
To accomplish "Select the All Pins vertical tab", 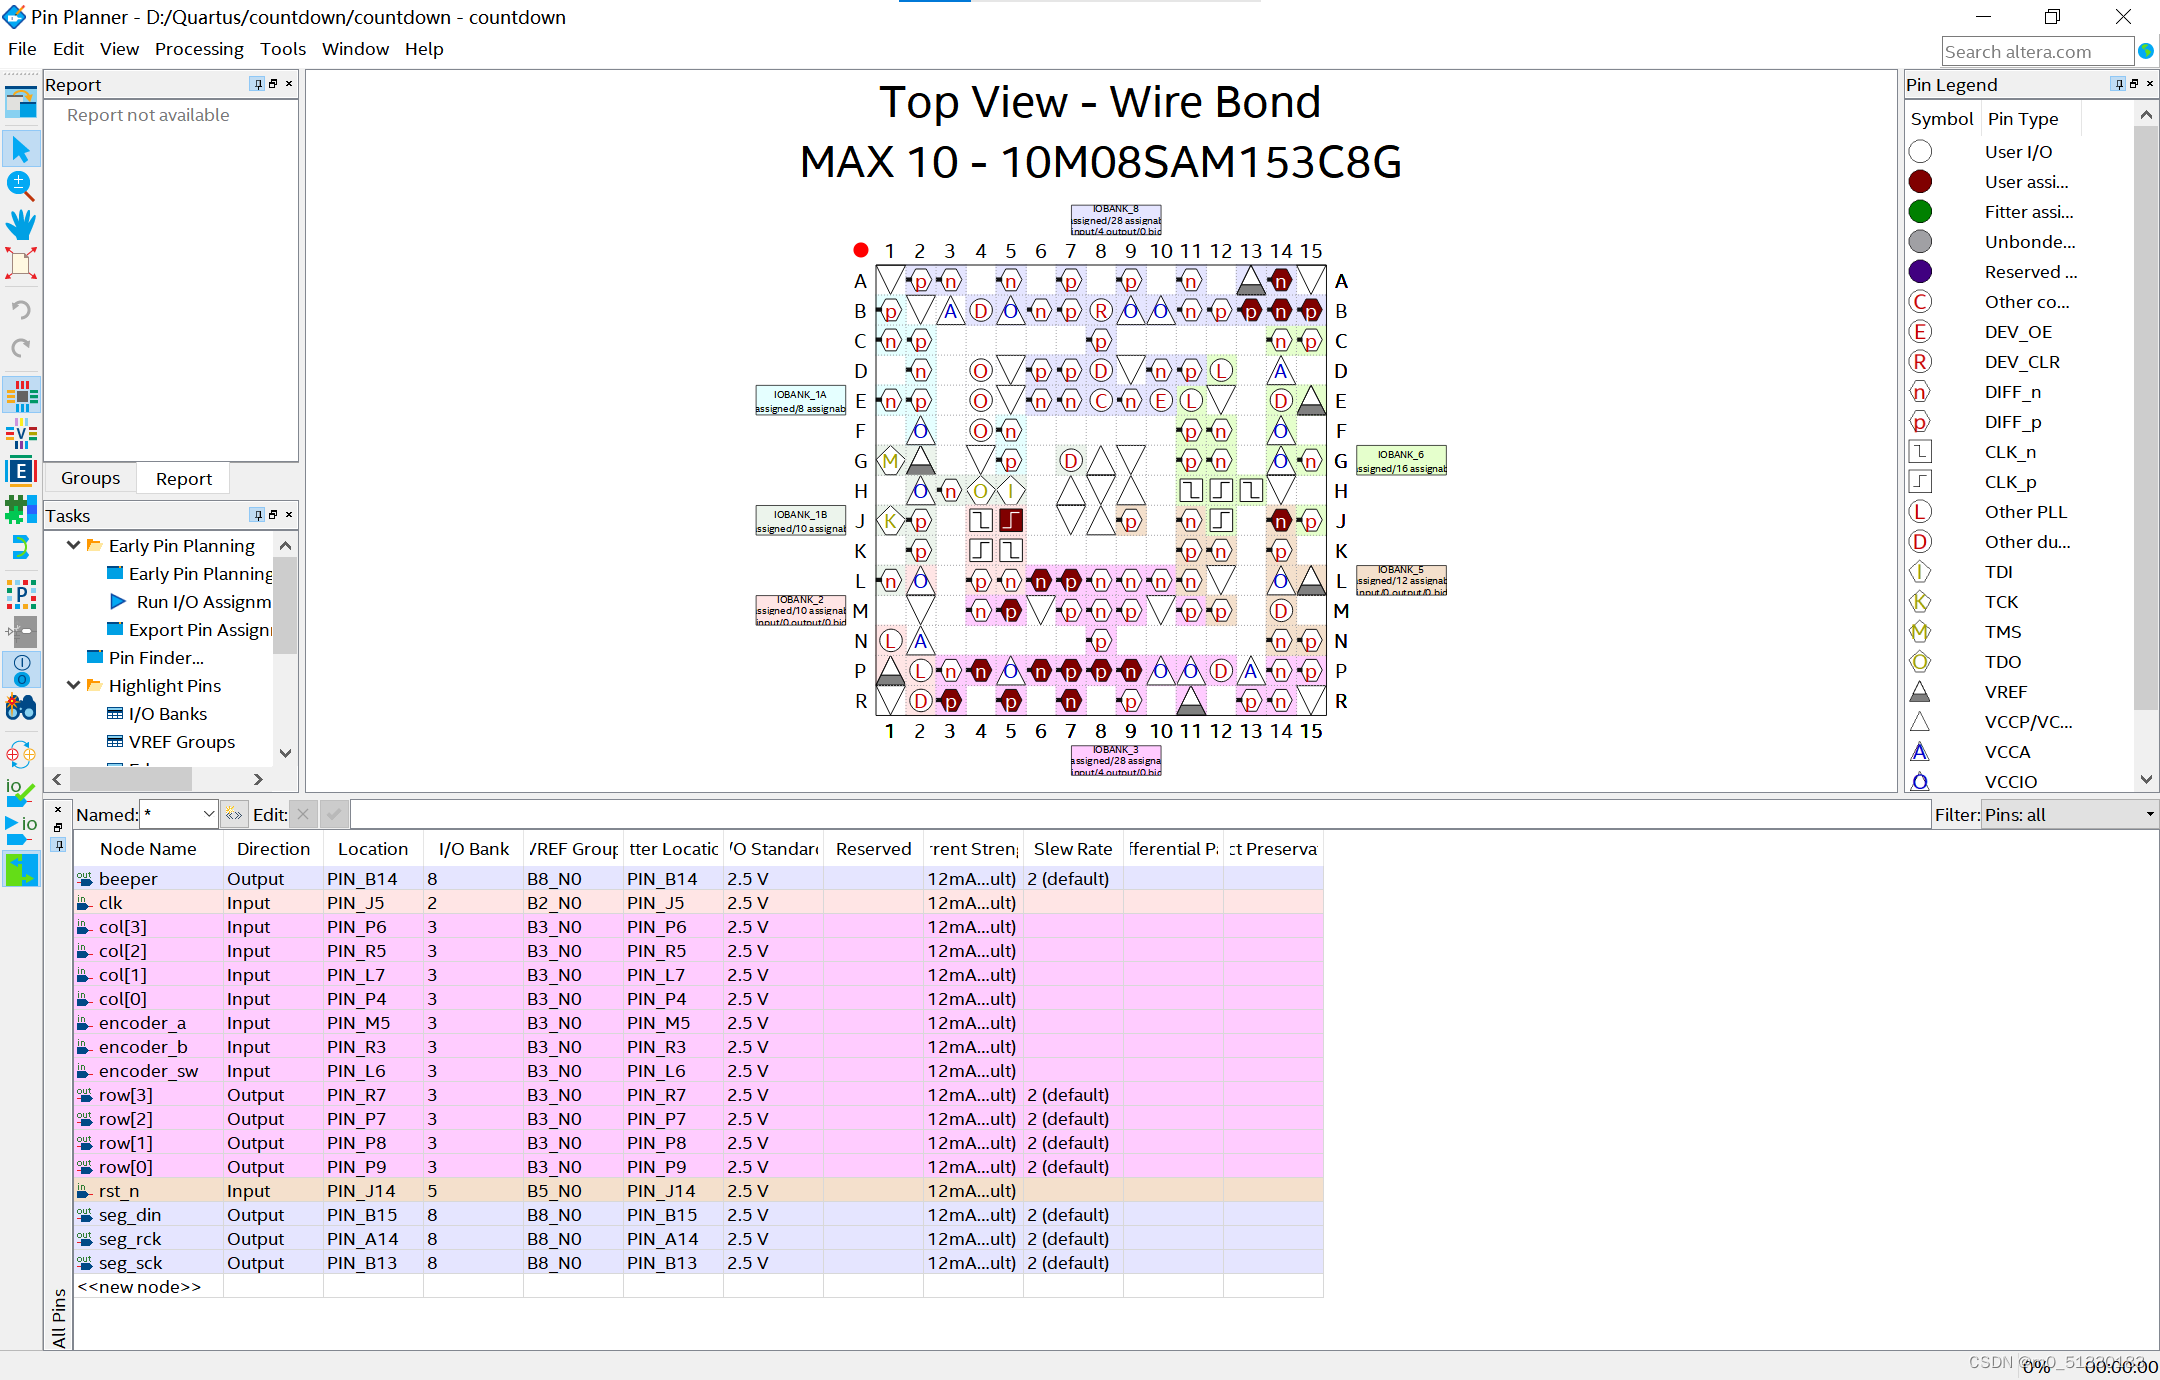I will click(x=59, y=1318).
